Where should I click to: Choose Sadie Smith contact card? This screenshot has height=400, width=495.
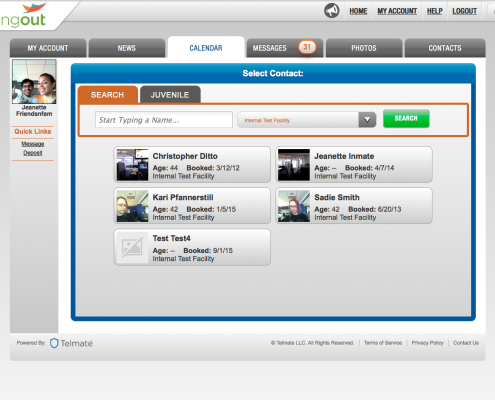[354, 206]
